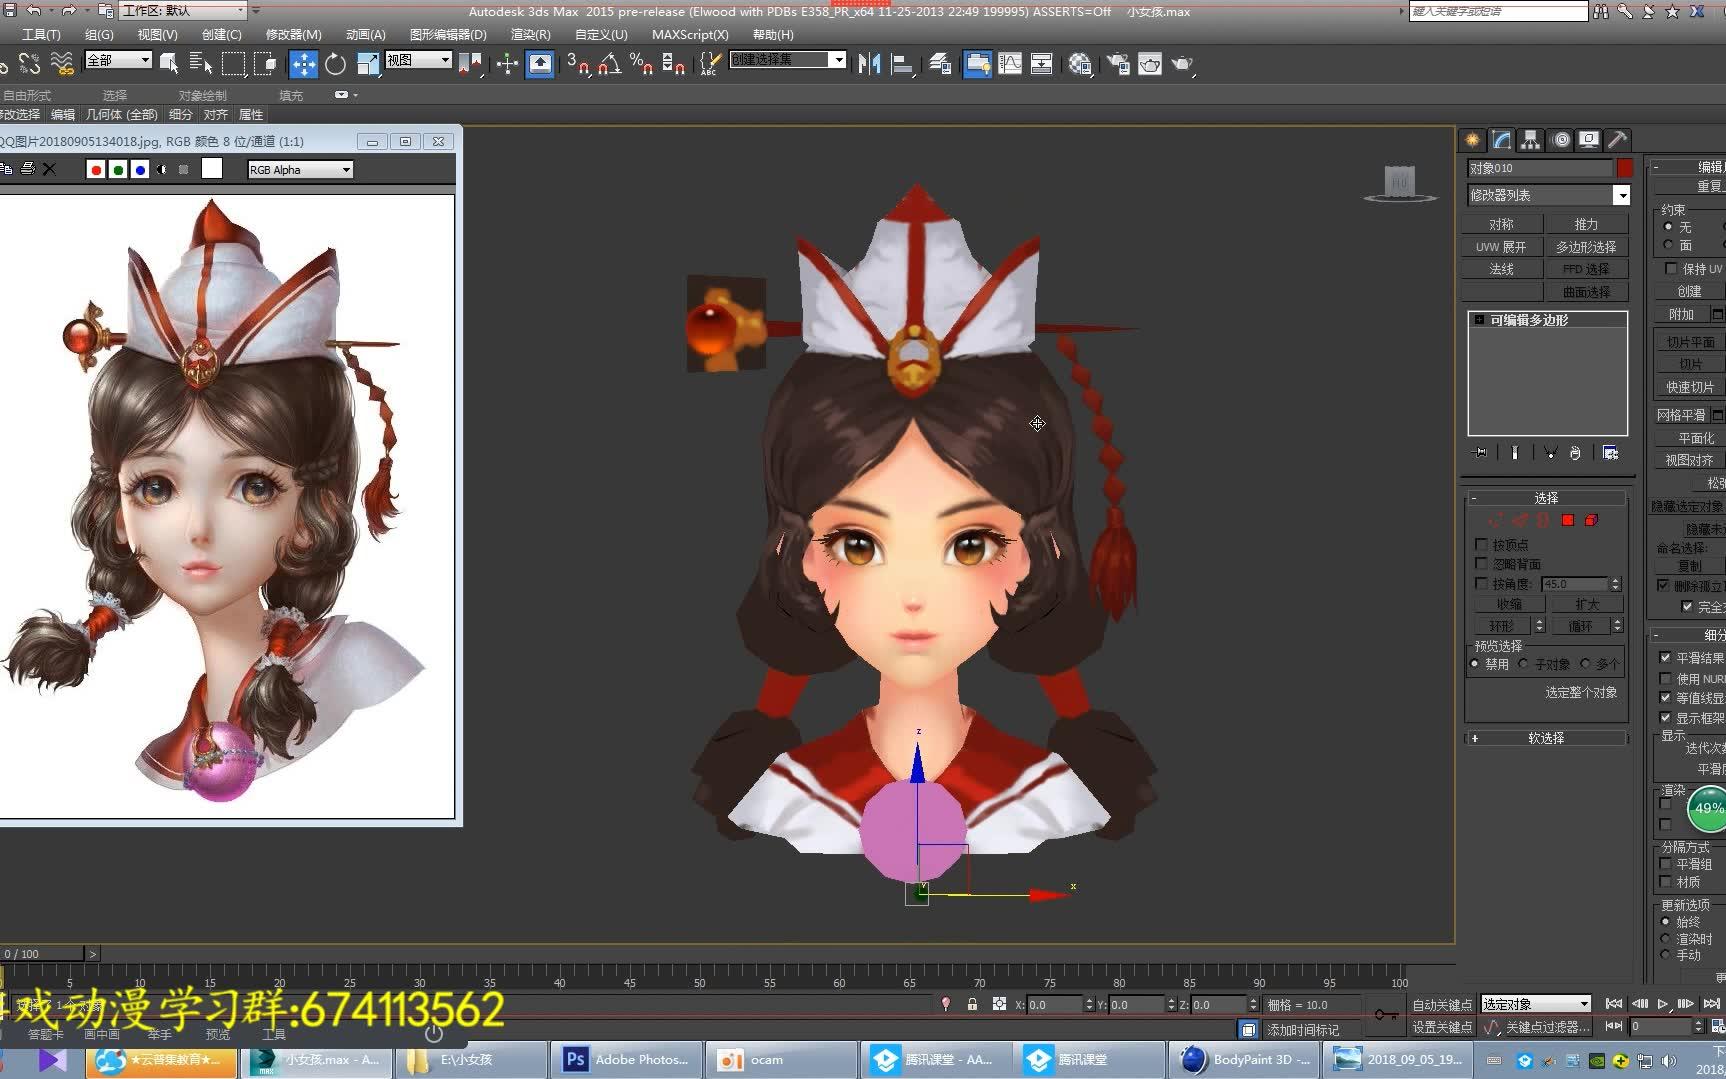This screenshot has width=1726, height=1079.
Task: Activate the Mirror tool
Action: (869, 64)
